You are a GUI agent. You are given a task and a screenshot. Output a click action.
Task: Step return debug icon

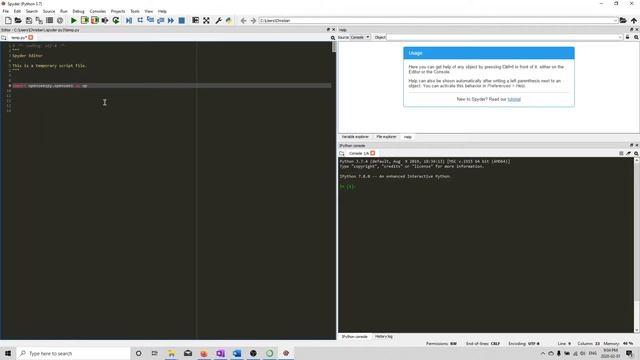click(x=160, y=20)
